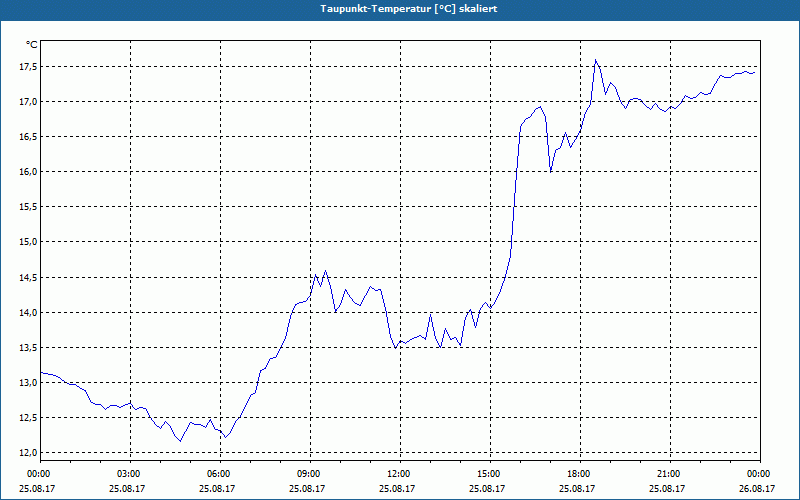The height and width of the screenshot is (500, 800).
Task: Click the 15:00 time axis label
Action: 490,474
